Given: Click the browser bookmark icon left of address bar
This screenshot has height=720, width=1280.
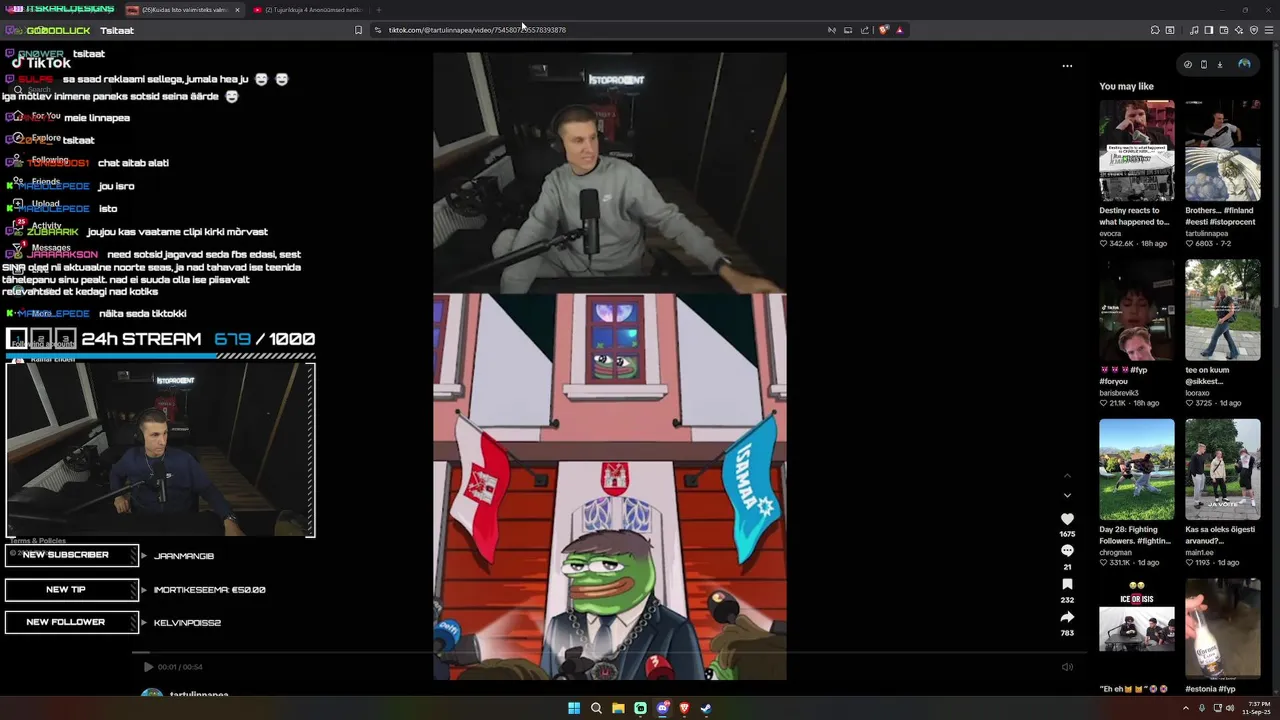Looking at the screenshot, I should [x=358, y=30].
